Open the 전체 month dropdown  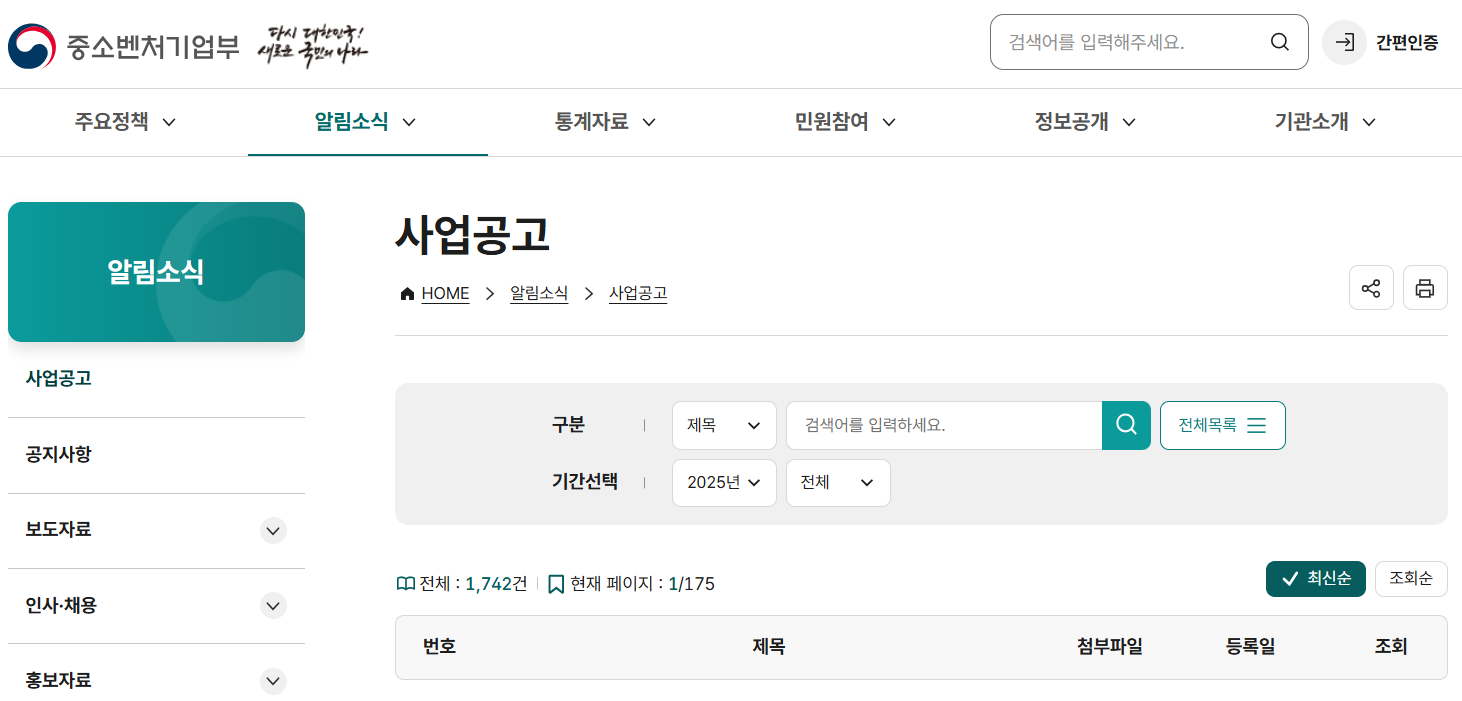click(838, 483)
